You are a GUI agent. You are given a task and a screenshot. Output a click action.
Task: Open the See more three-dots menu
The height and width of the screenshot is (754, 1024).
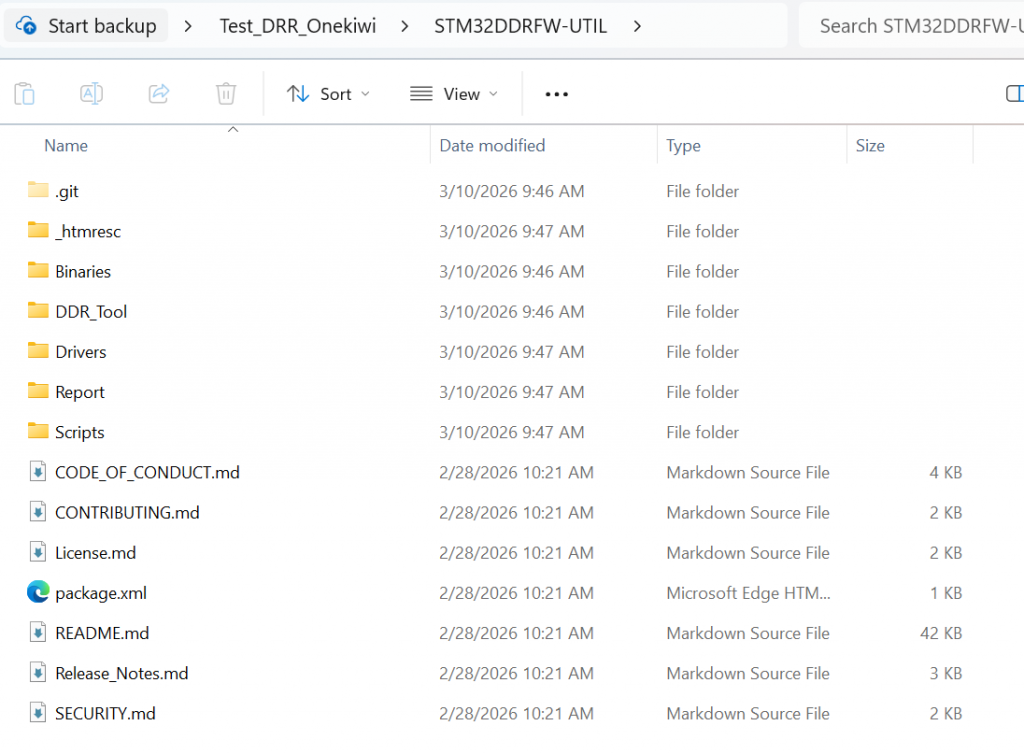pos(556,94)
